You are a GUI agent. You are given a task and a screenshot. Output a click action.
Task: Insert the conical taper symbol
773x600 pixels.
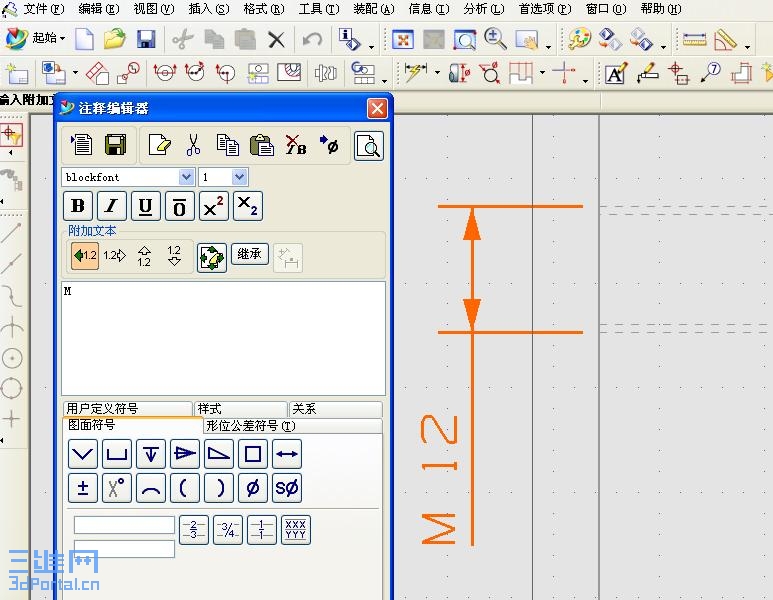185,454
